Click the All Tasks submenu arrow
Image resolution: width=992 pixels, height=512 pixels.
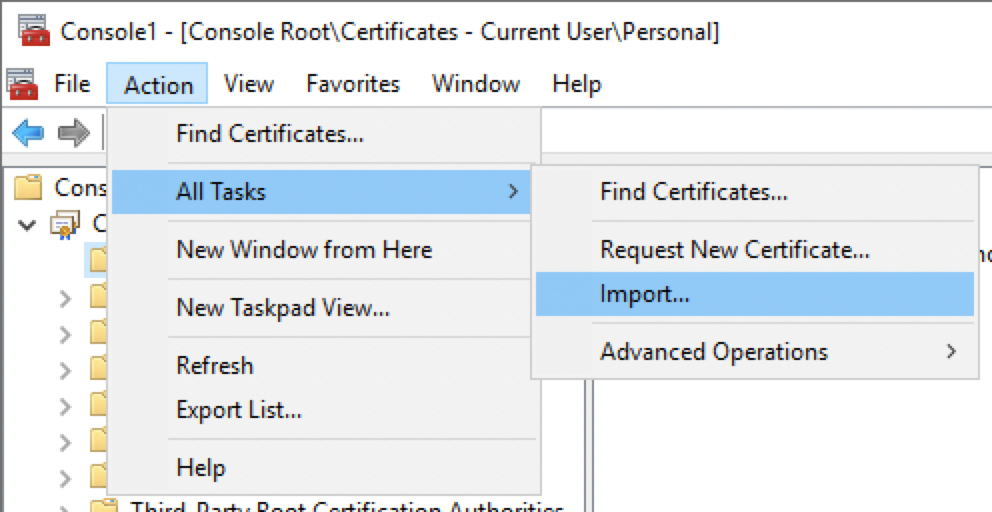[513, 191]
